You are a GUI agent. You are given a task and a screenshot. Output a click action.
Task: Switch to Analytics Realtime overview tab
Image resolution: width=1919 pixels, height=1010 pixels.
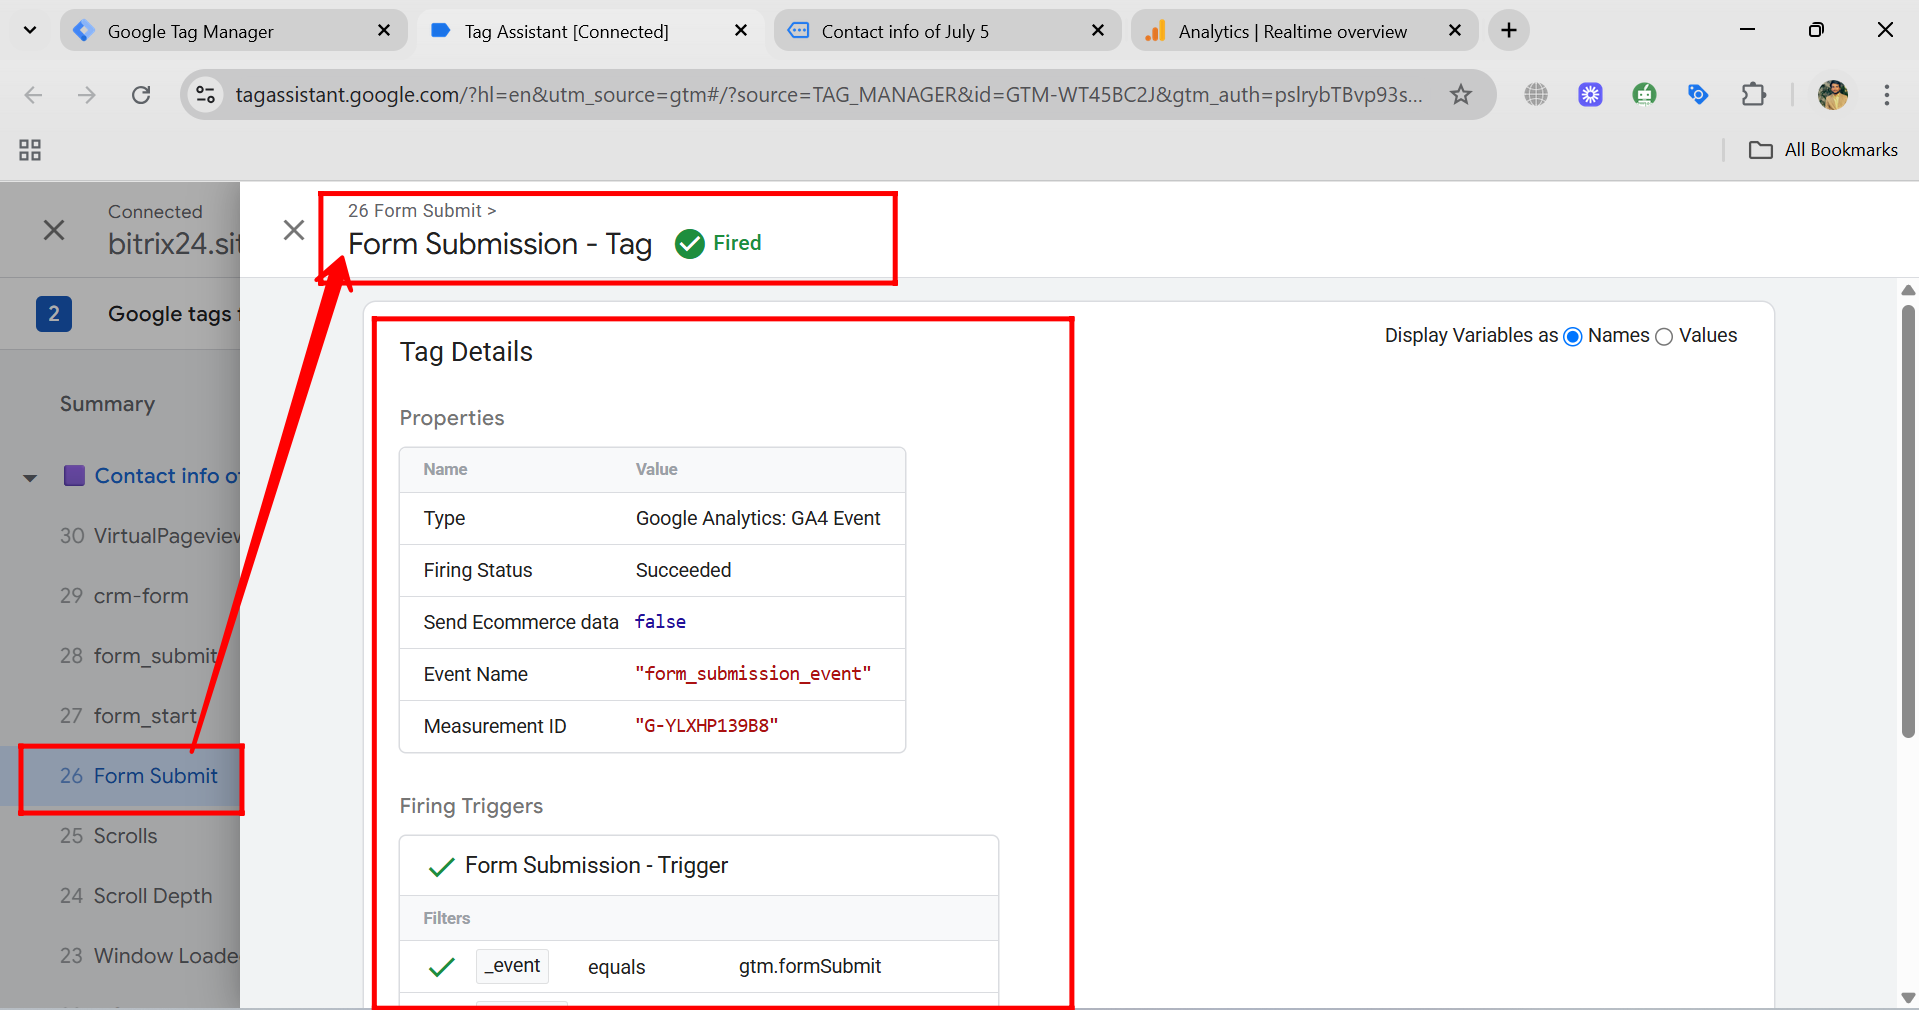(x=1304, y=31)
